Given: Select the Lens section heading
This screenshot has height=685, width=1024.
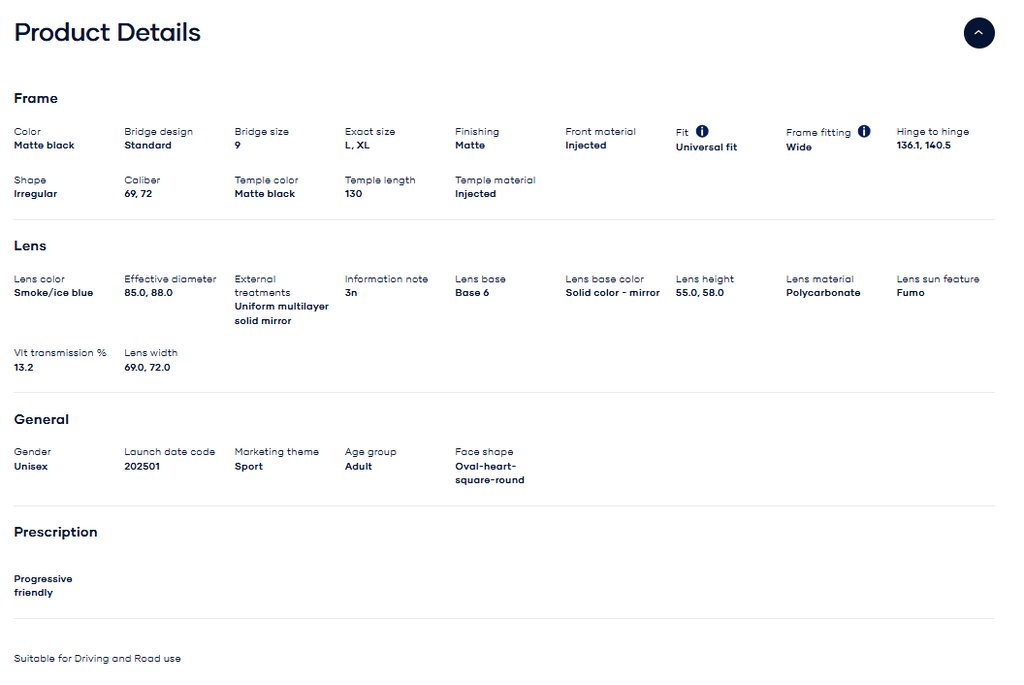Looking at the screenshot, I should [30, 246].
